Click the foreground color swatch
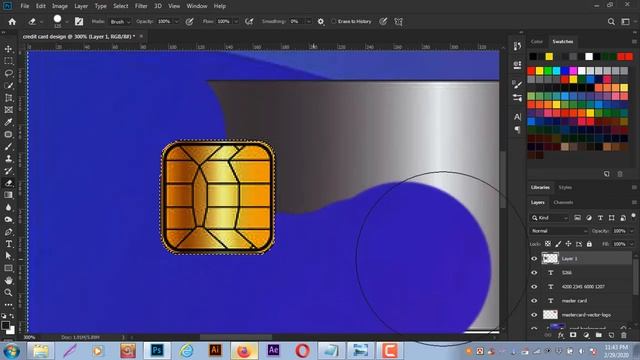This screenshot has height=360, width=640. tap(5, 325)
